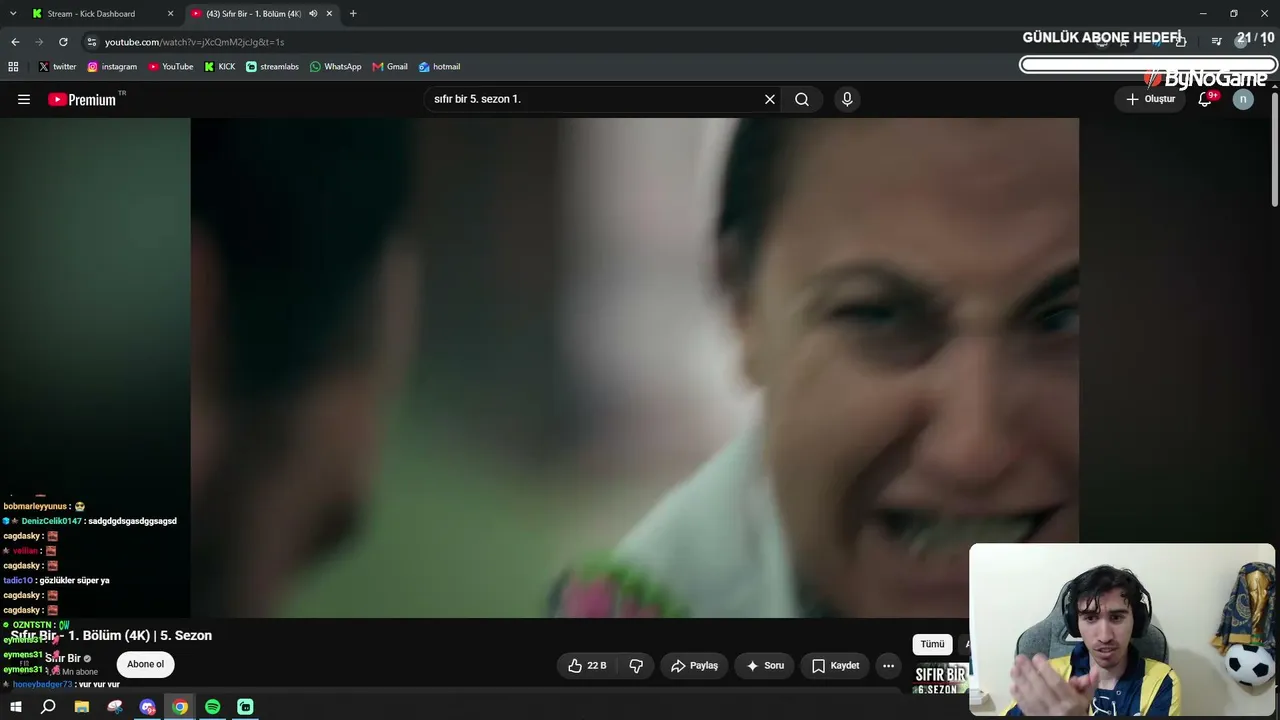Open more actions for the video
Viewport: 1280px width, 720px height.
888,665
